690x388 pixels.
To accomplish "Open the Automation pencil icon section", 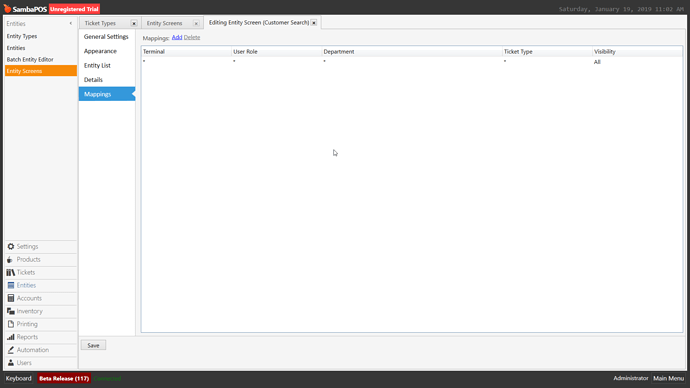I will pos(11,350).
